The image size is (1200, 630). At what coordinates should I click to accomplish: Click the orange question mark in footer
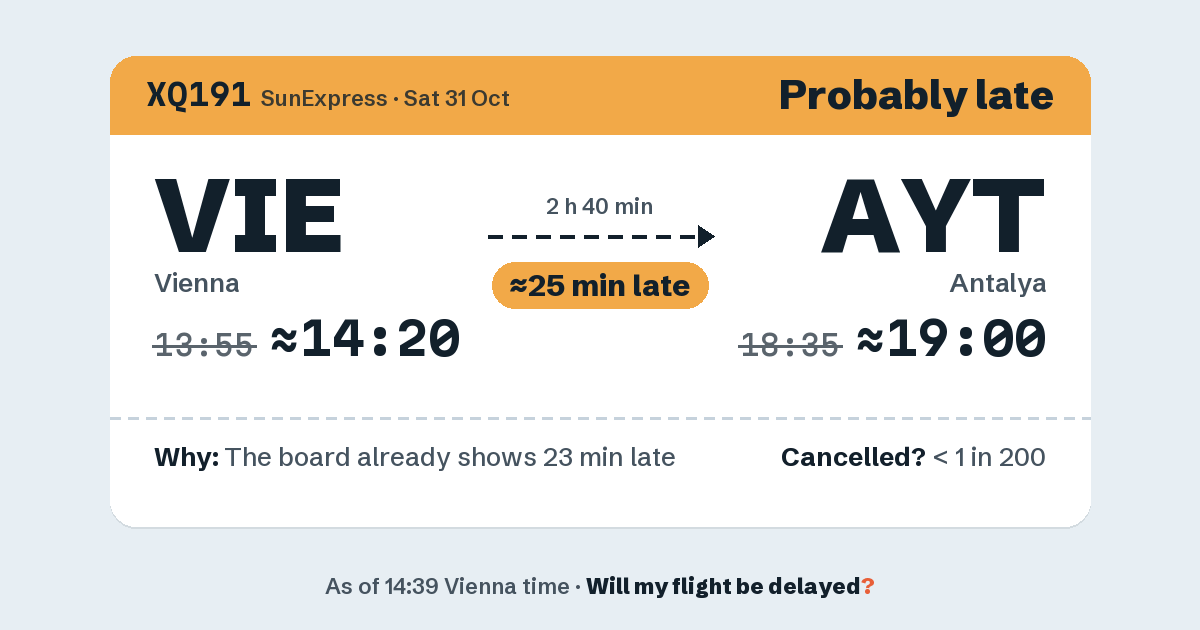(868, 586)
